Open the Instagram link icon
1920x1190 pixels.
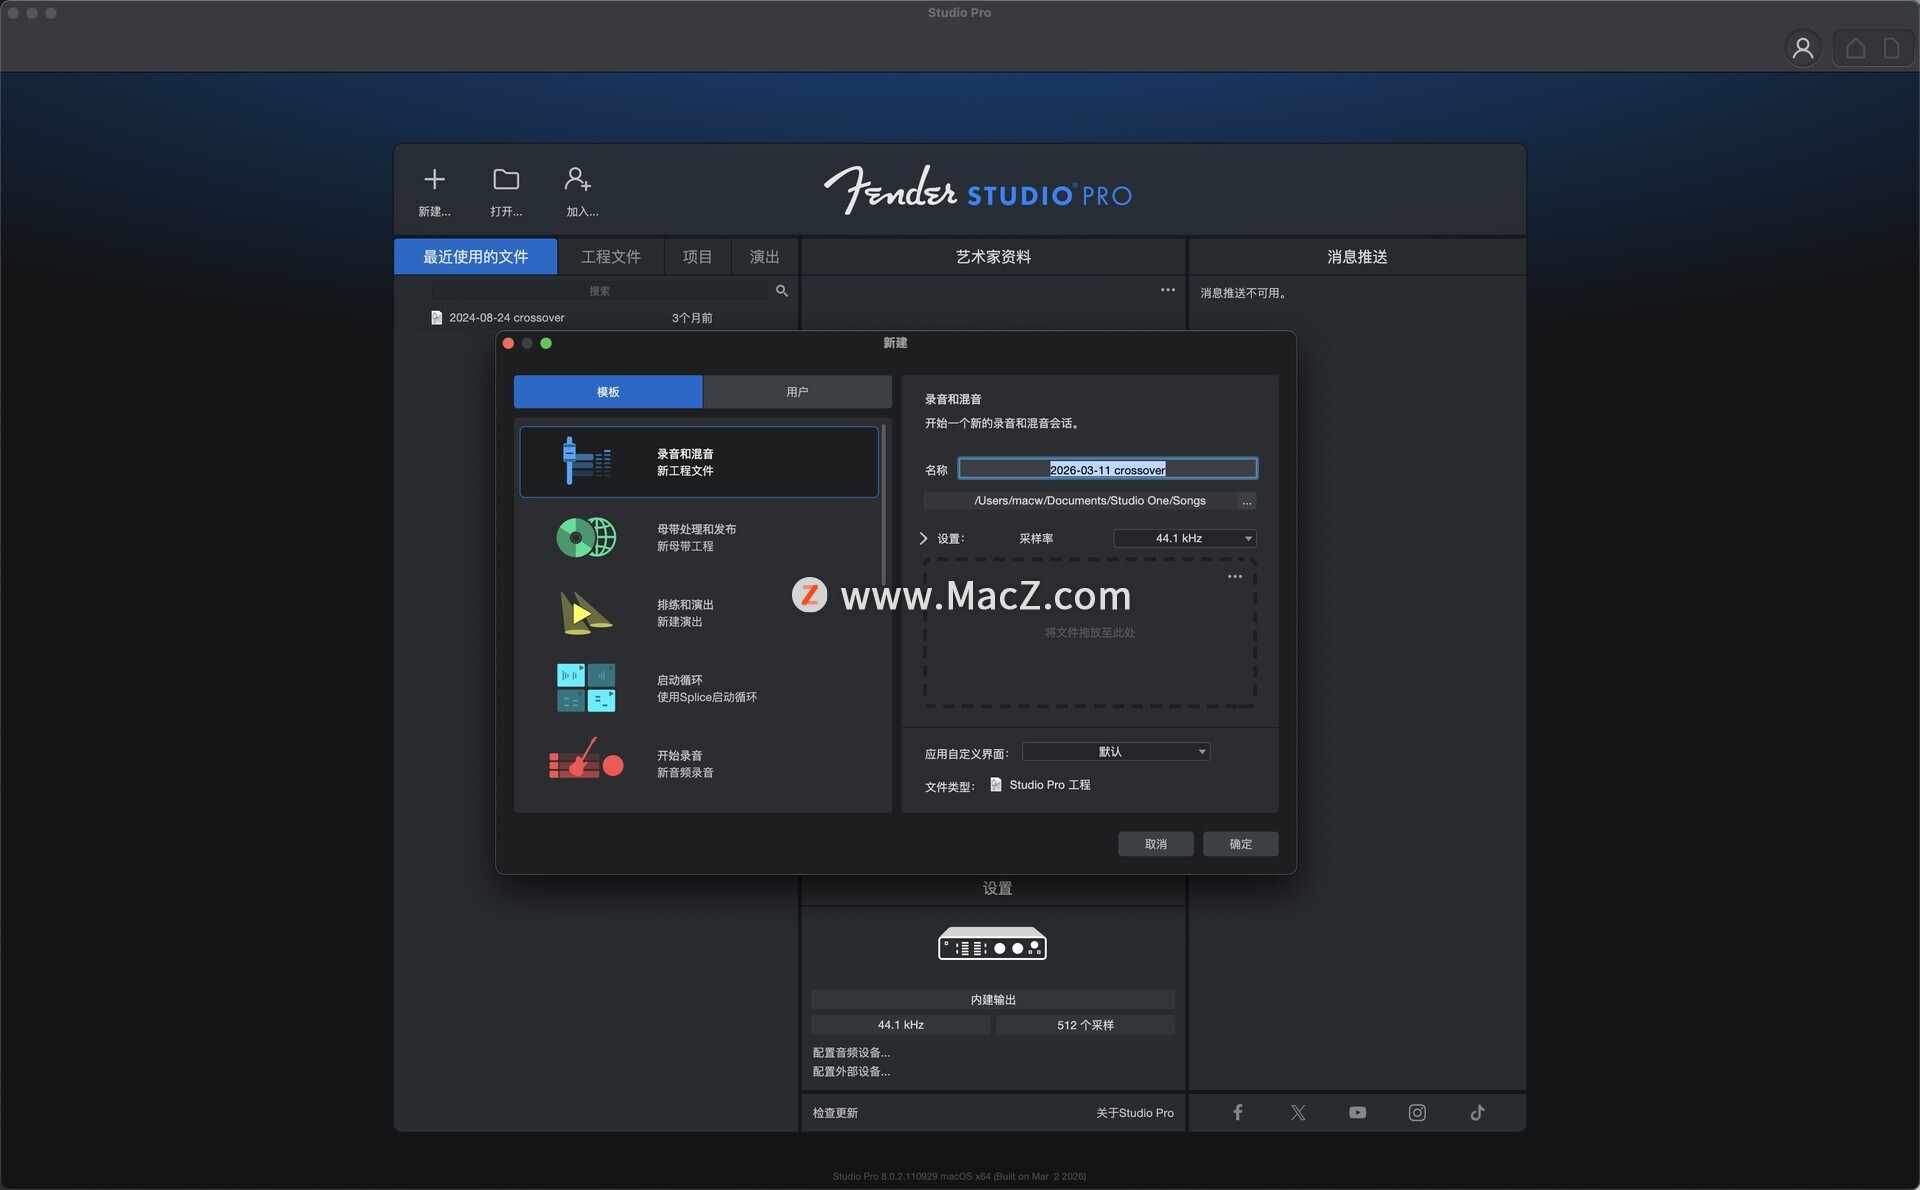[x=1417, y=1112]
